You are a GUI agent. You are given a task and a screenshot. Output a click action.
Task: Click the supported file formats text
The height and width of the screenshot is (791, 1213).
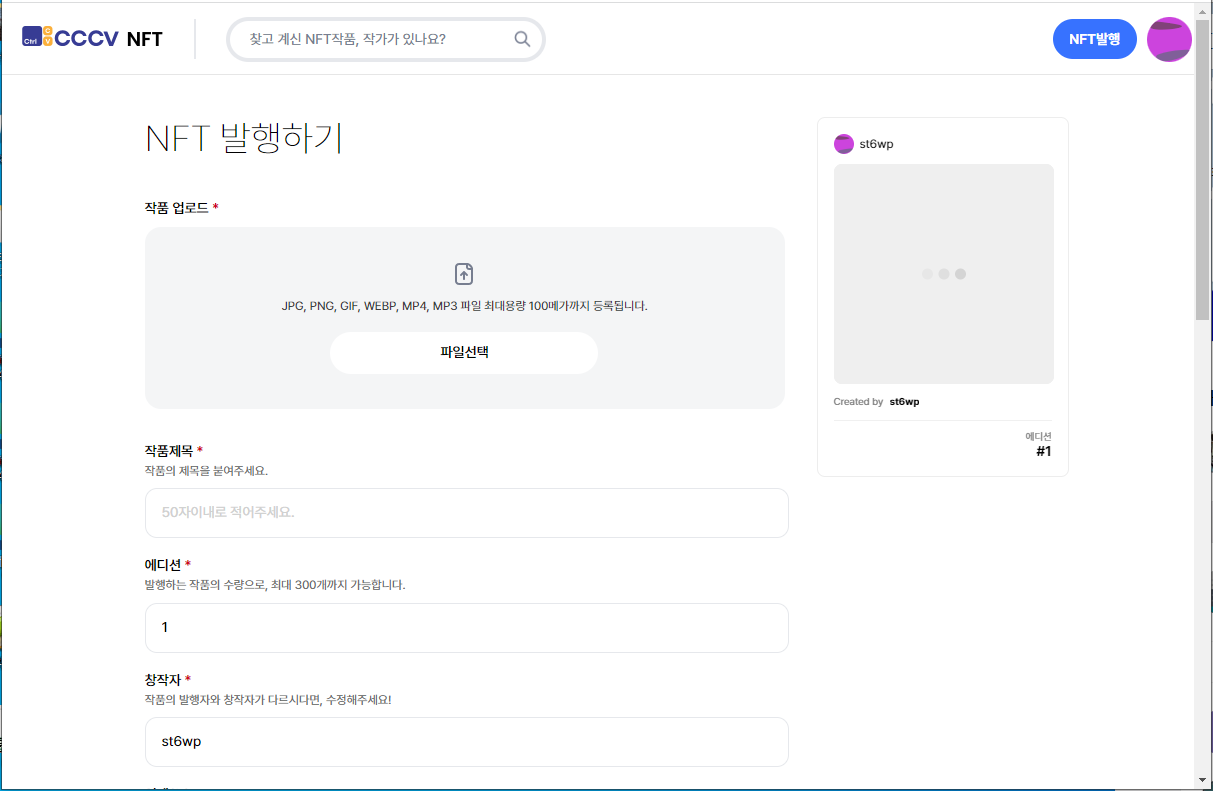465,306
